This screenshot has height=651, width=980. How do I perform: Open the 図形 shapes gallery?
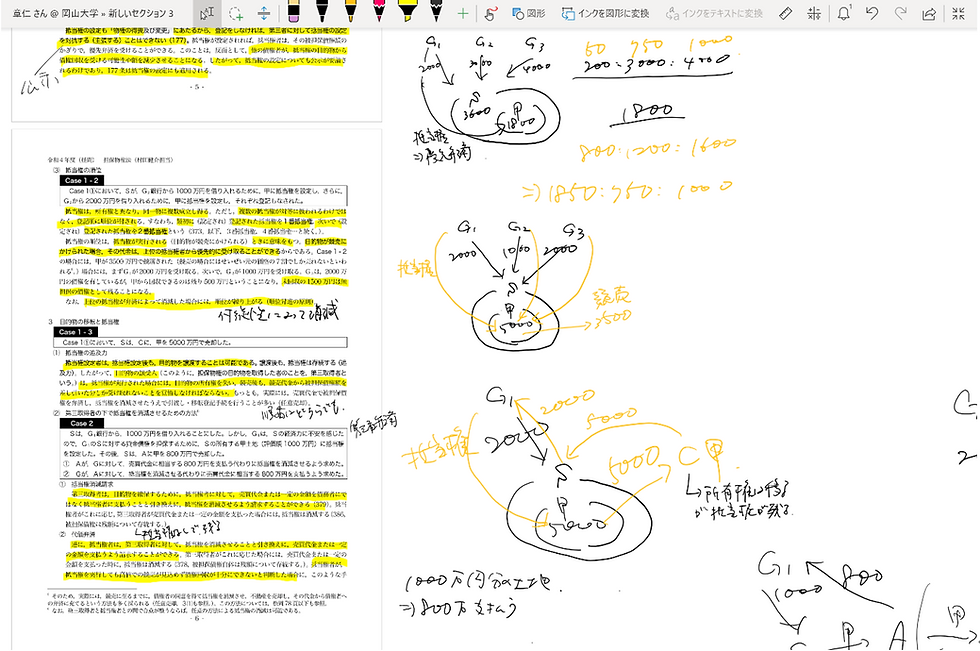(x=529, y=13)
